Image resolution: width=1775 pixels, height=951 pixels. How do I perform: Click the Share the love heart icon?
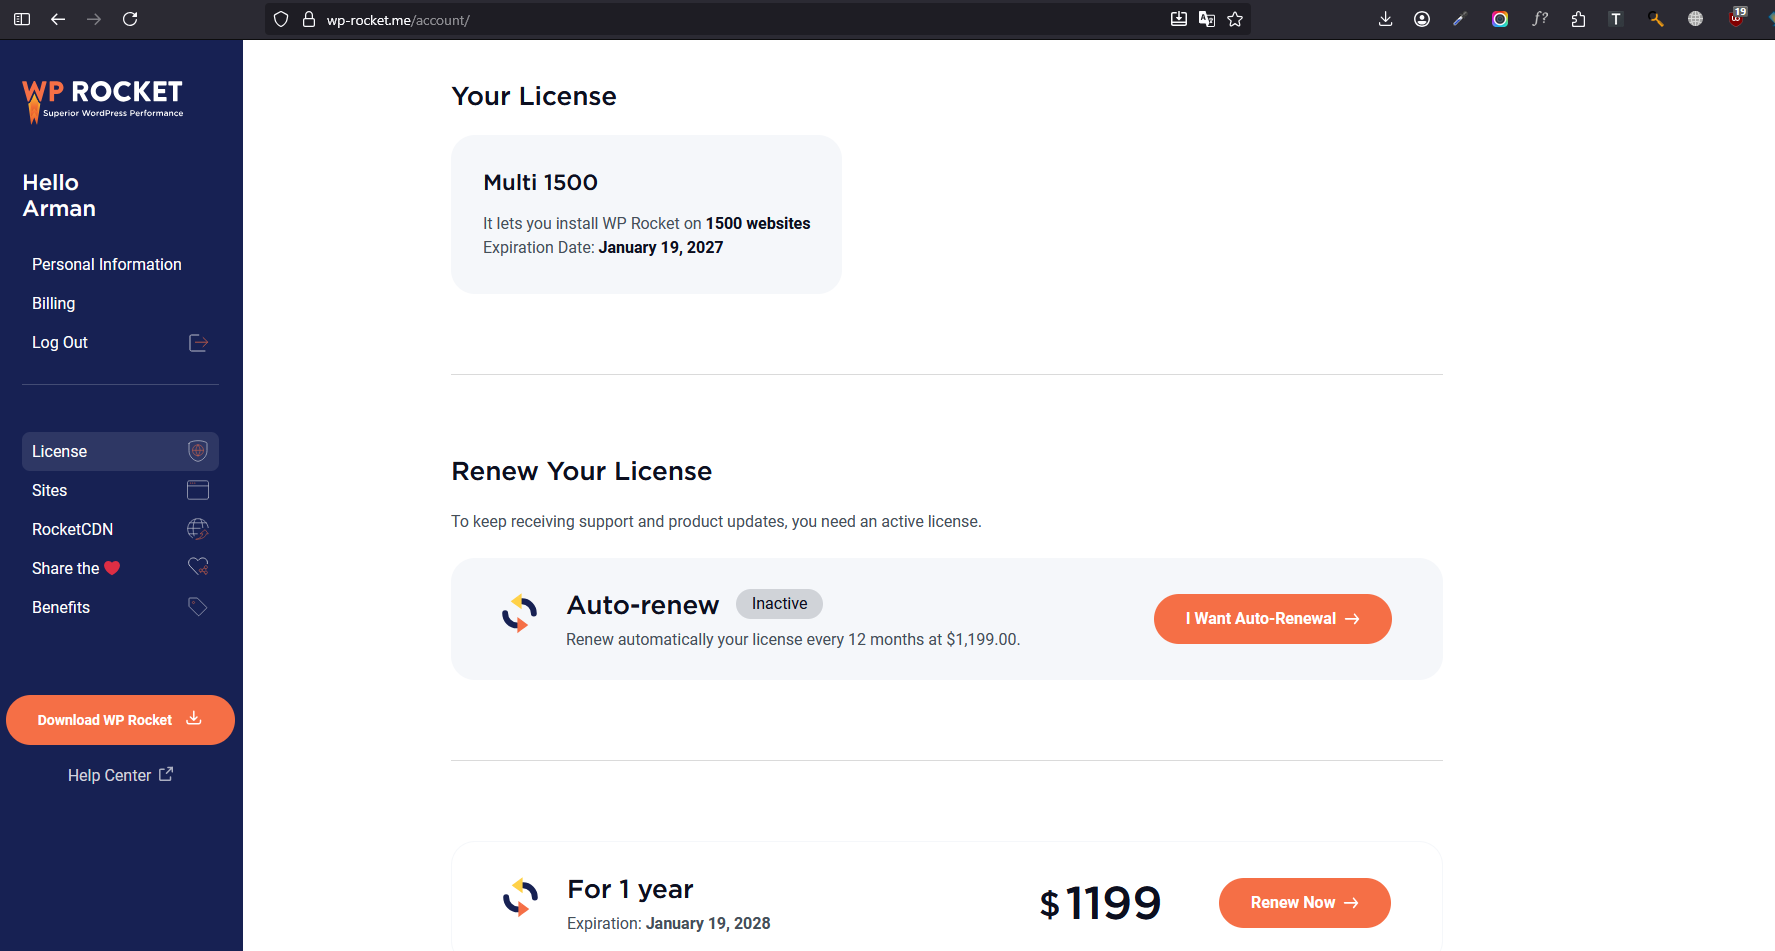coord(198,567)
